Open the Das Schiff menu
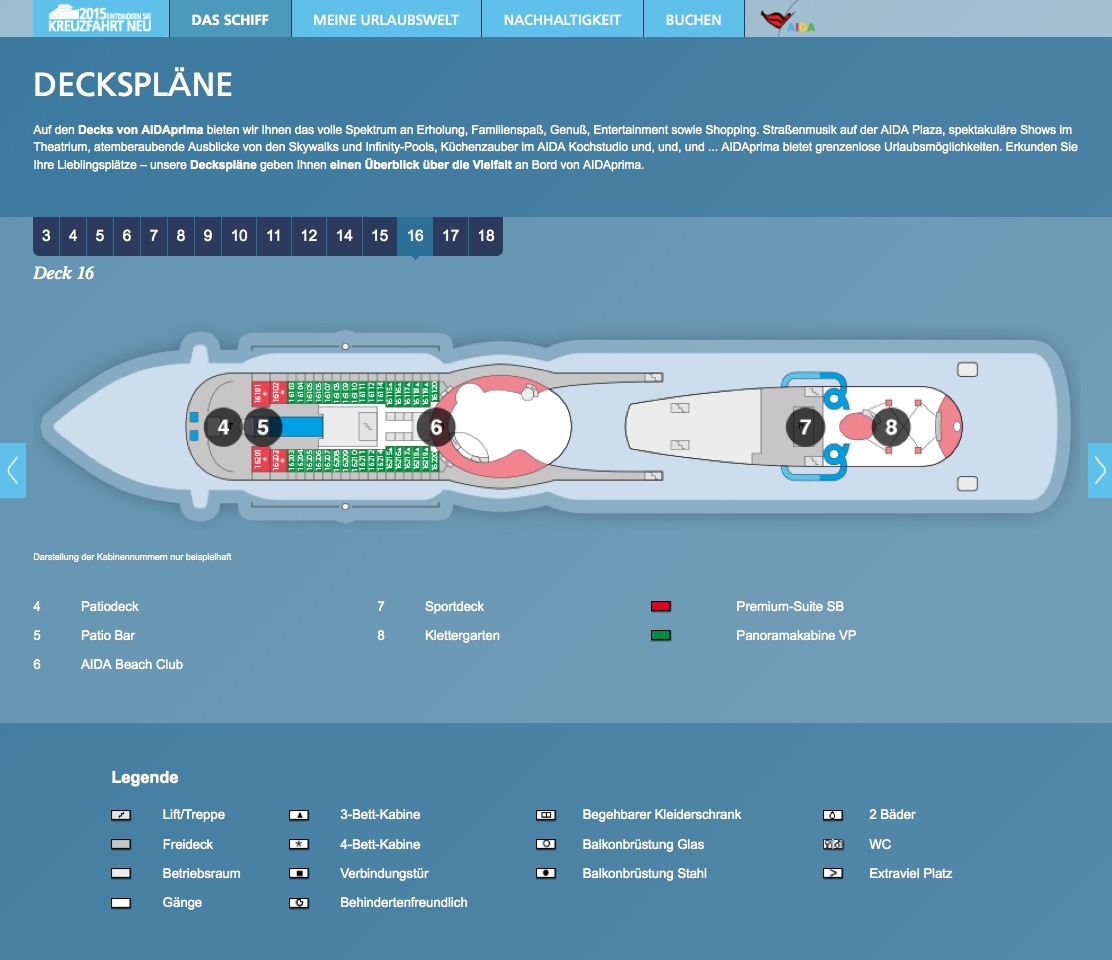This screenshot has height=960, width=1112. point(230,20)
